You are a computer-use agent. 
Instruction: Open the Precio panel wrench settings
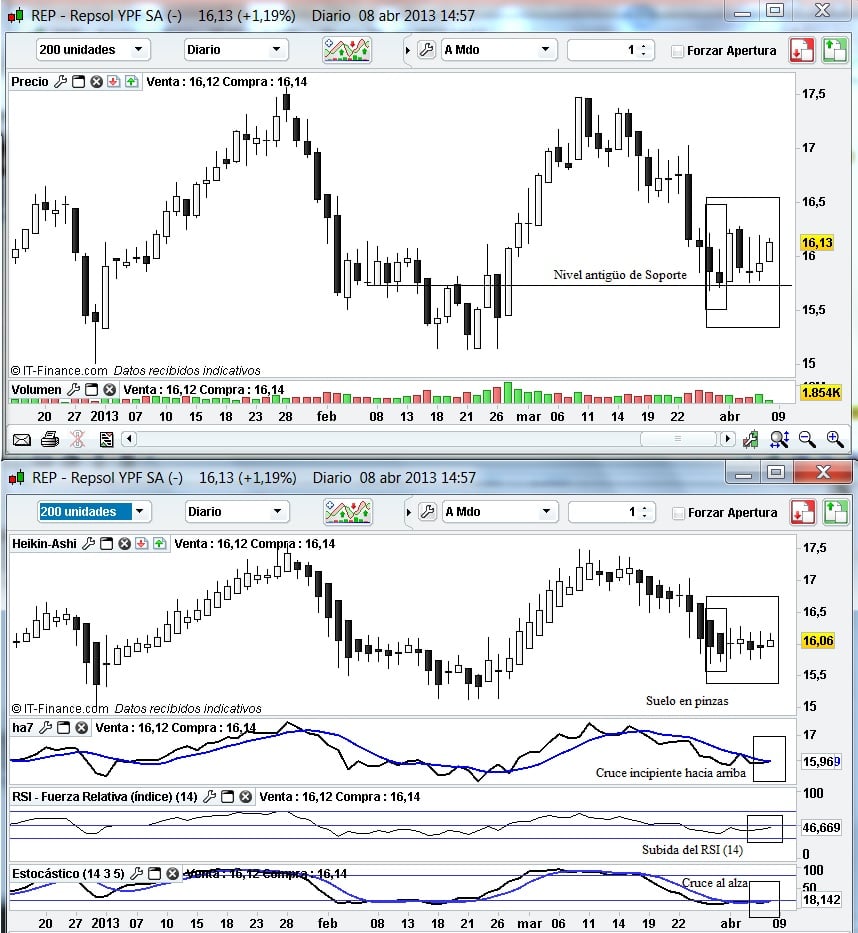pyautogui.click(x=60, y=82)
